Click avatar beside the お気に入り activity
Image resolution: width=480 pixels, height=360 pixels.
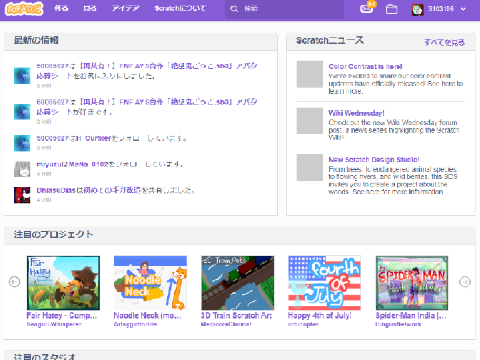tap(22, 76)
